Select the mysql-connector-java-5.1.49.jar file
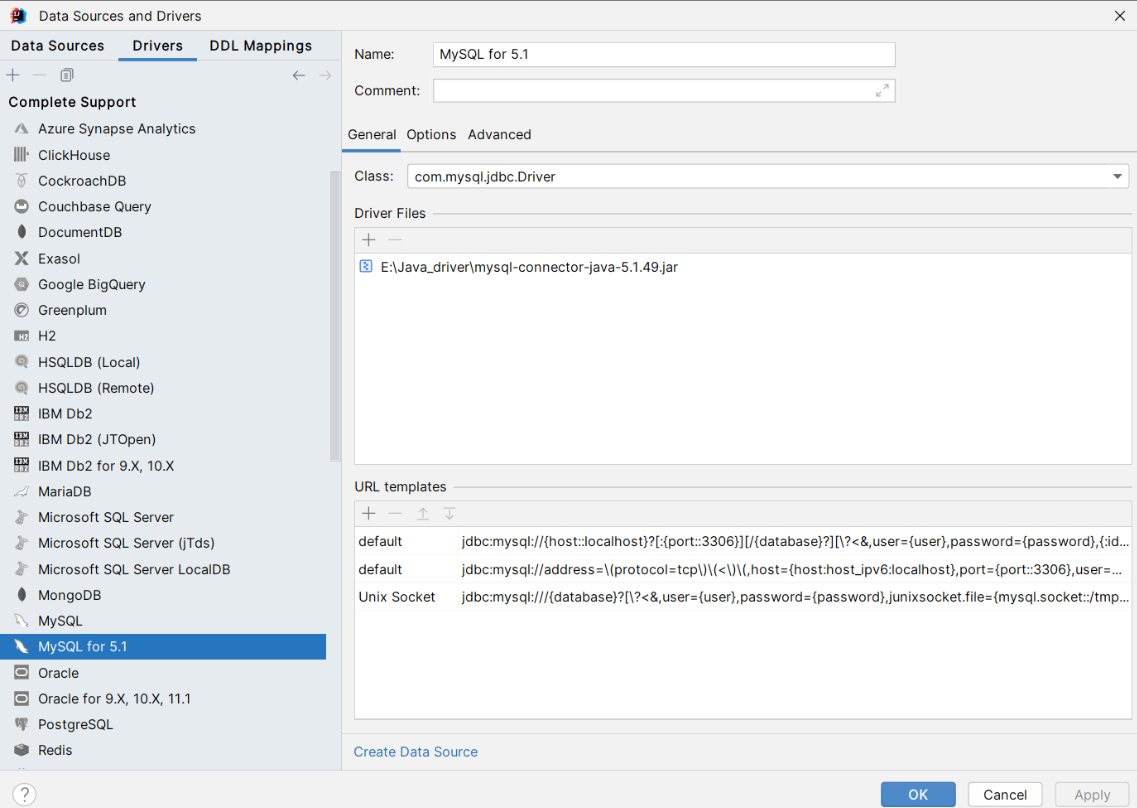This screenshot has width=1137, height=808. tap(743, 267)
